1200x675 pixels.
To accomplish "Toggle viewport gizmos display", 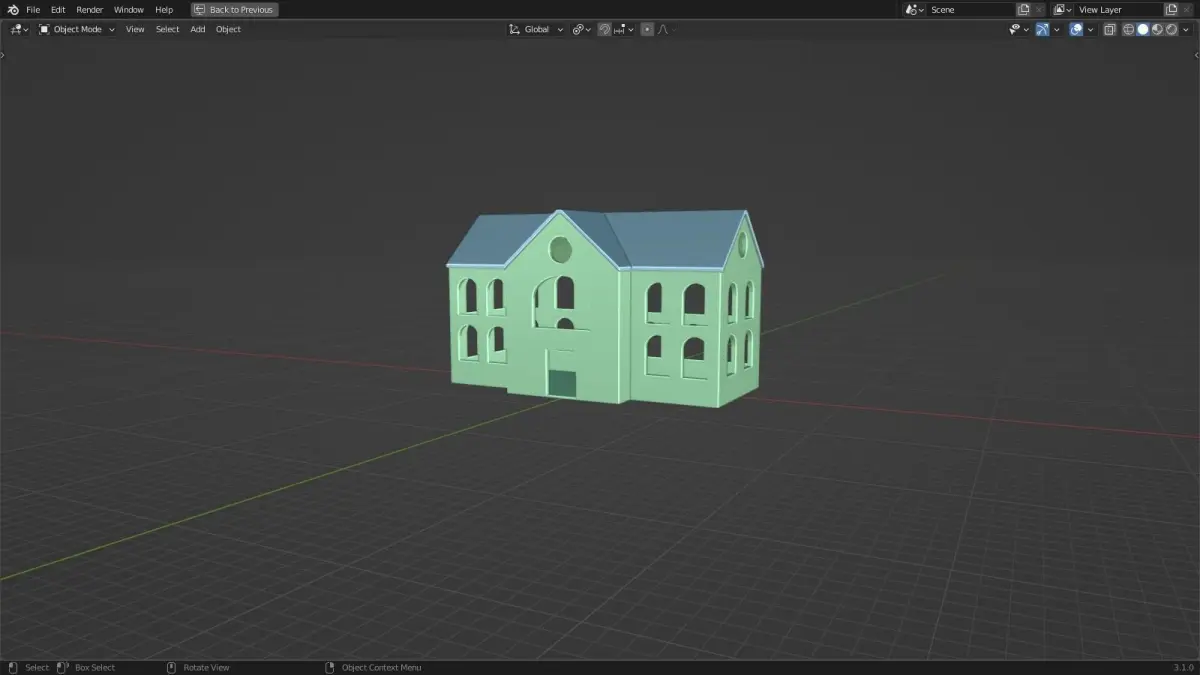I will (x=1042, y=29).
